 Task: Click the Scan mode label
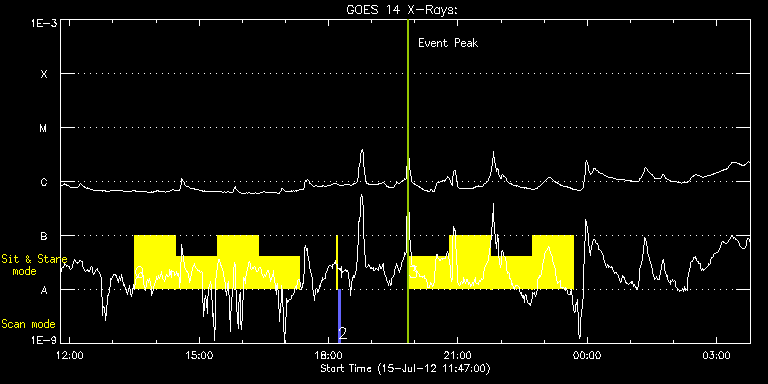(28, 324)
